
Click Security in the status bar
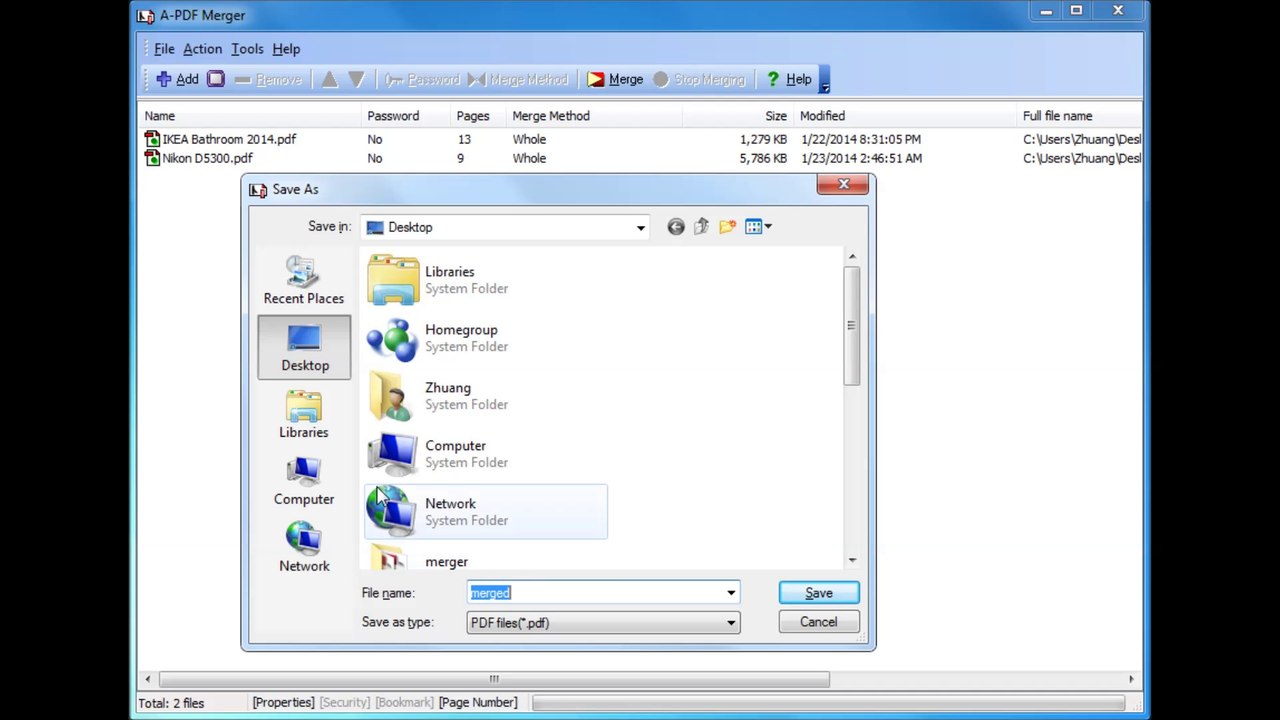click(345, 703)
